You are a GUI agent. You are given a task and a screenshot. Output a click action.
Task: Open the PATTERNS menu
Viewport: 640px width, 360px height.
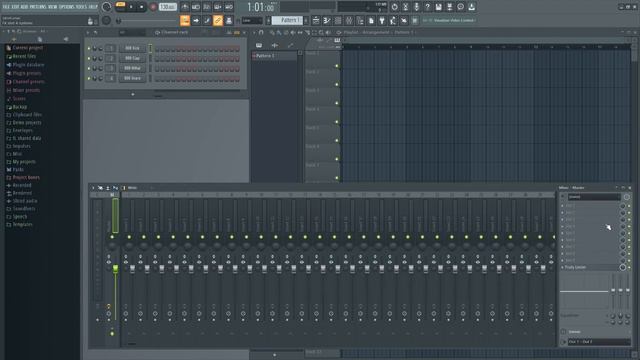38,7
